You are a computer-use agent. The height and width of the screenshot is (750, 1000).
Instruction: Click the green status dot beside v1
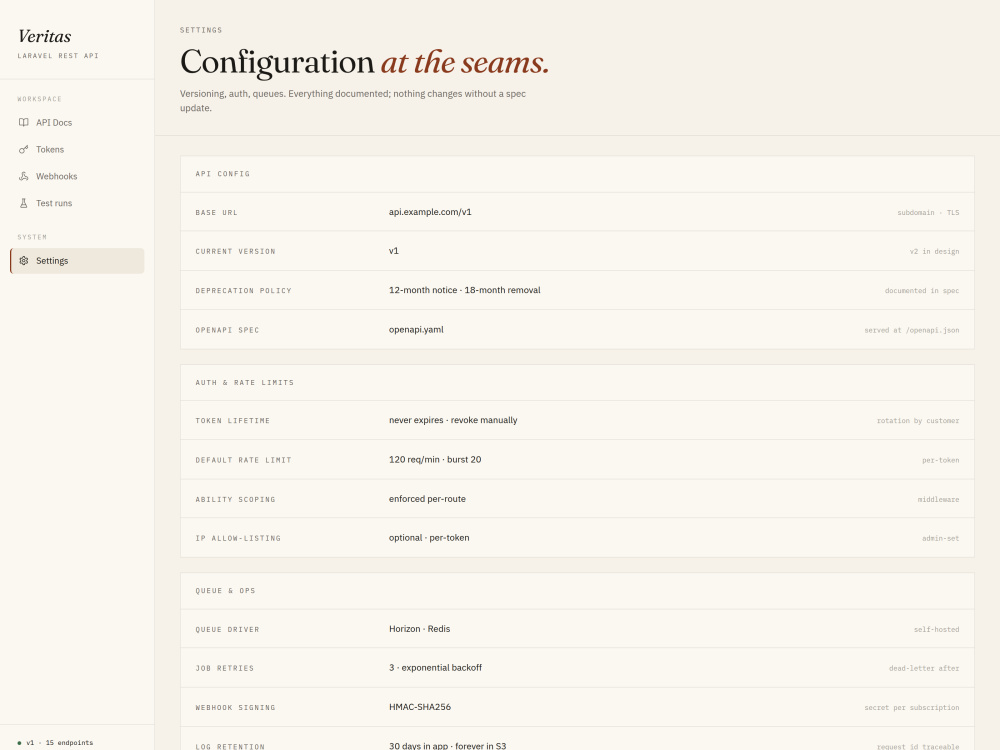[19, 743]
